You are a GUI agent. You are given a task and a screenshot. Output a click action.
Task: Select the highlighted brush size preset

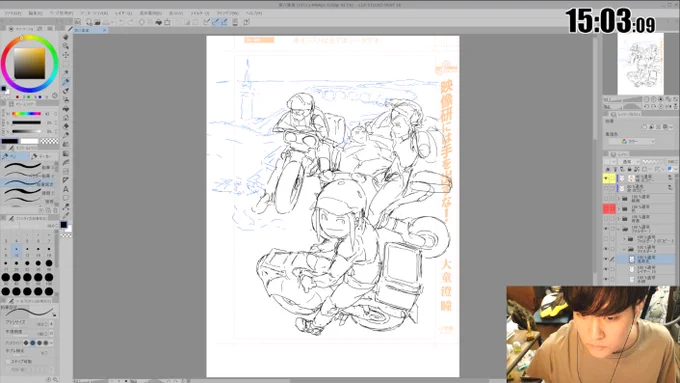tap(16, 249)
